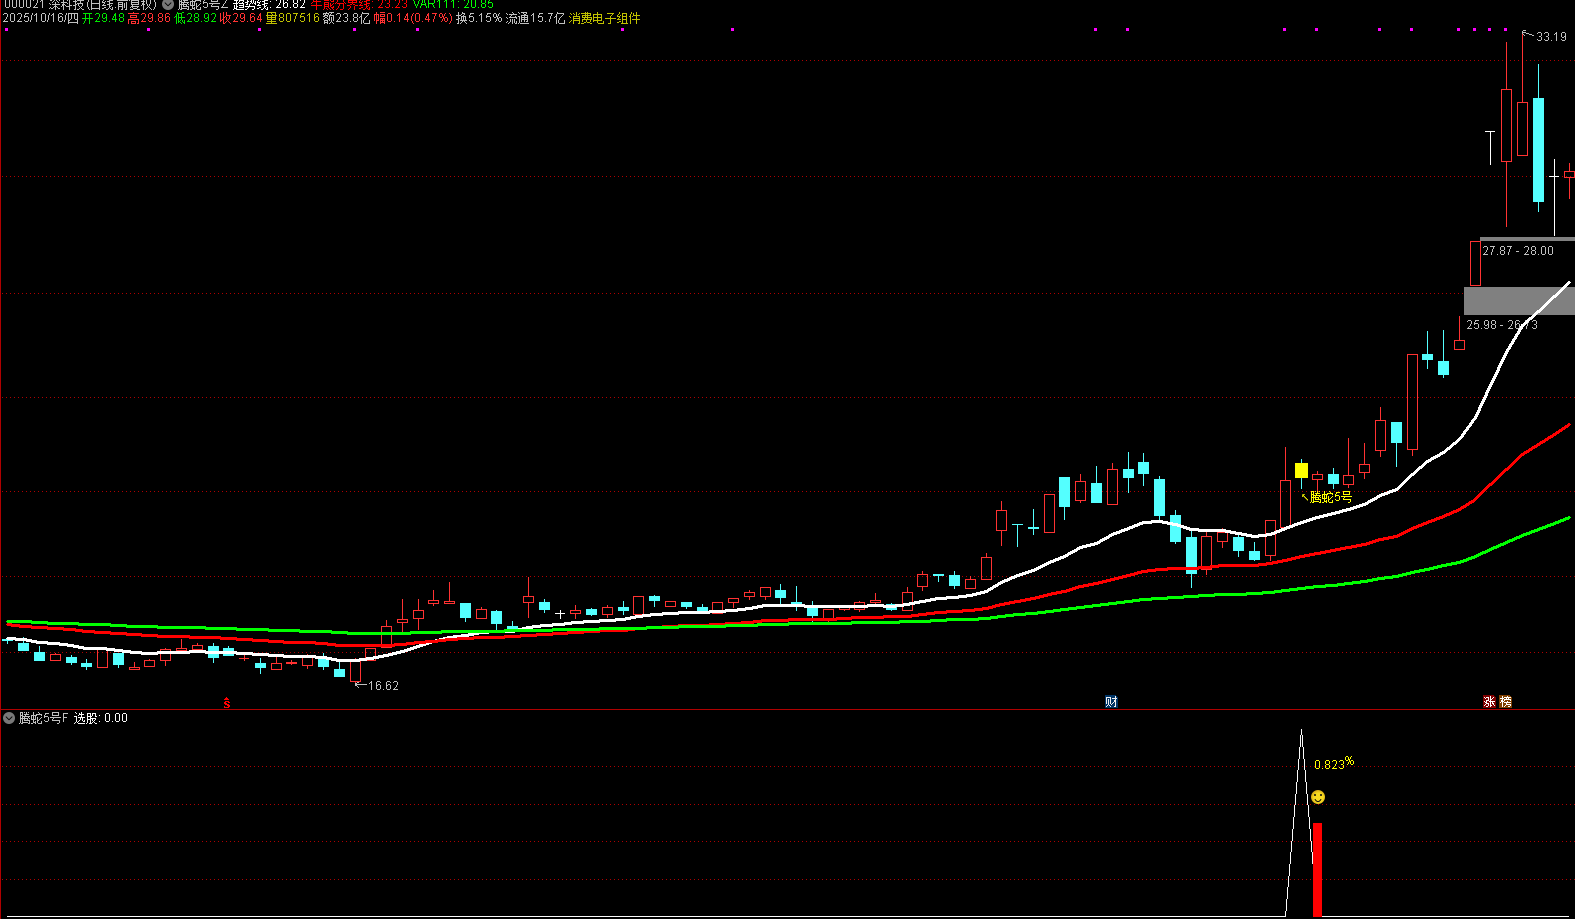Click the date 2025/10/16/四
Viewport: 1575px width, 919px height.
click(40, 18)
